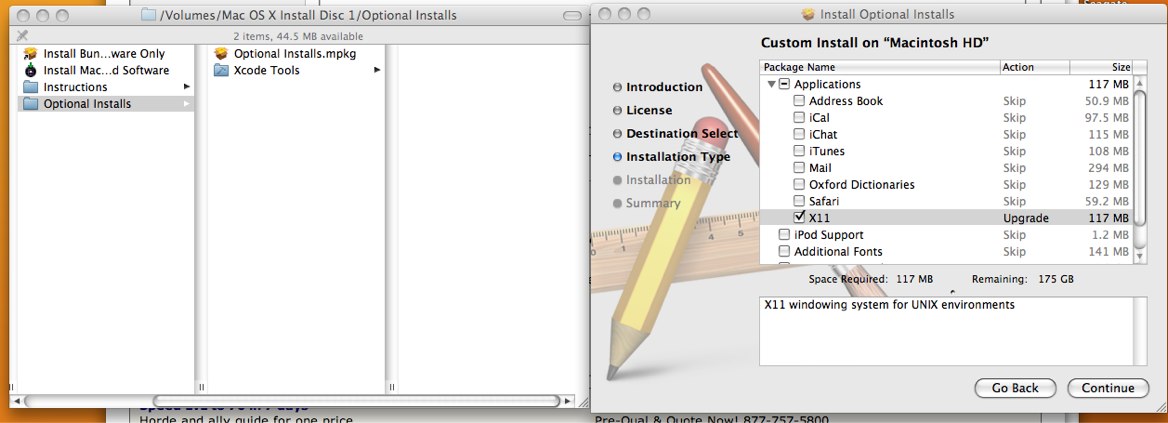This screenshot has width=1168, height=423.
Task: Enable the Oxford Dictionaries checkbox
Action: coord(799,185)
